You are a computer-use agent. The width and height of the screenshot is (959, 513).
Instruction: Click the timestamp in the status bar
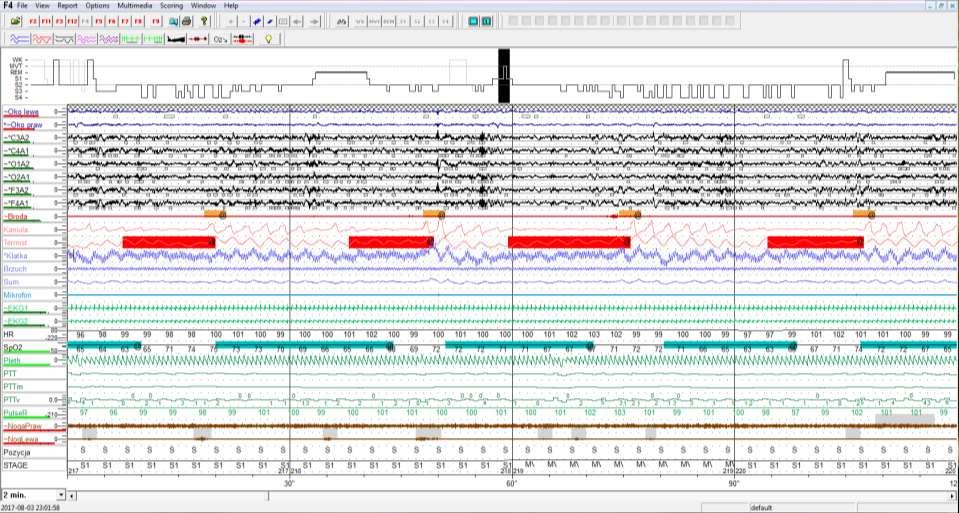pos(31,508)
